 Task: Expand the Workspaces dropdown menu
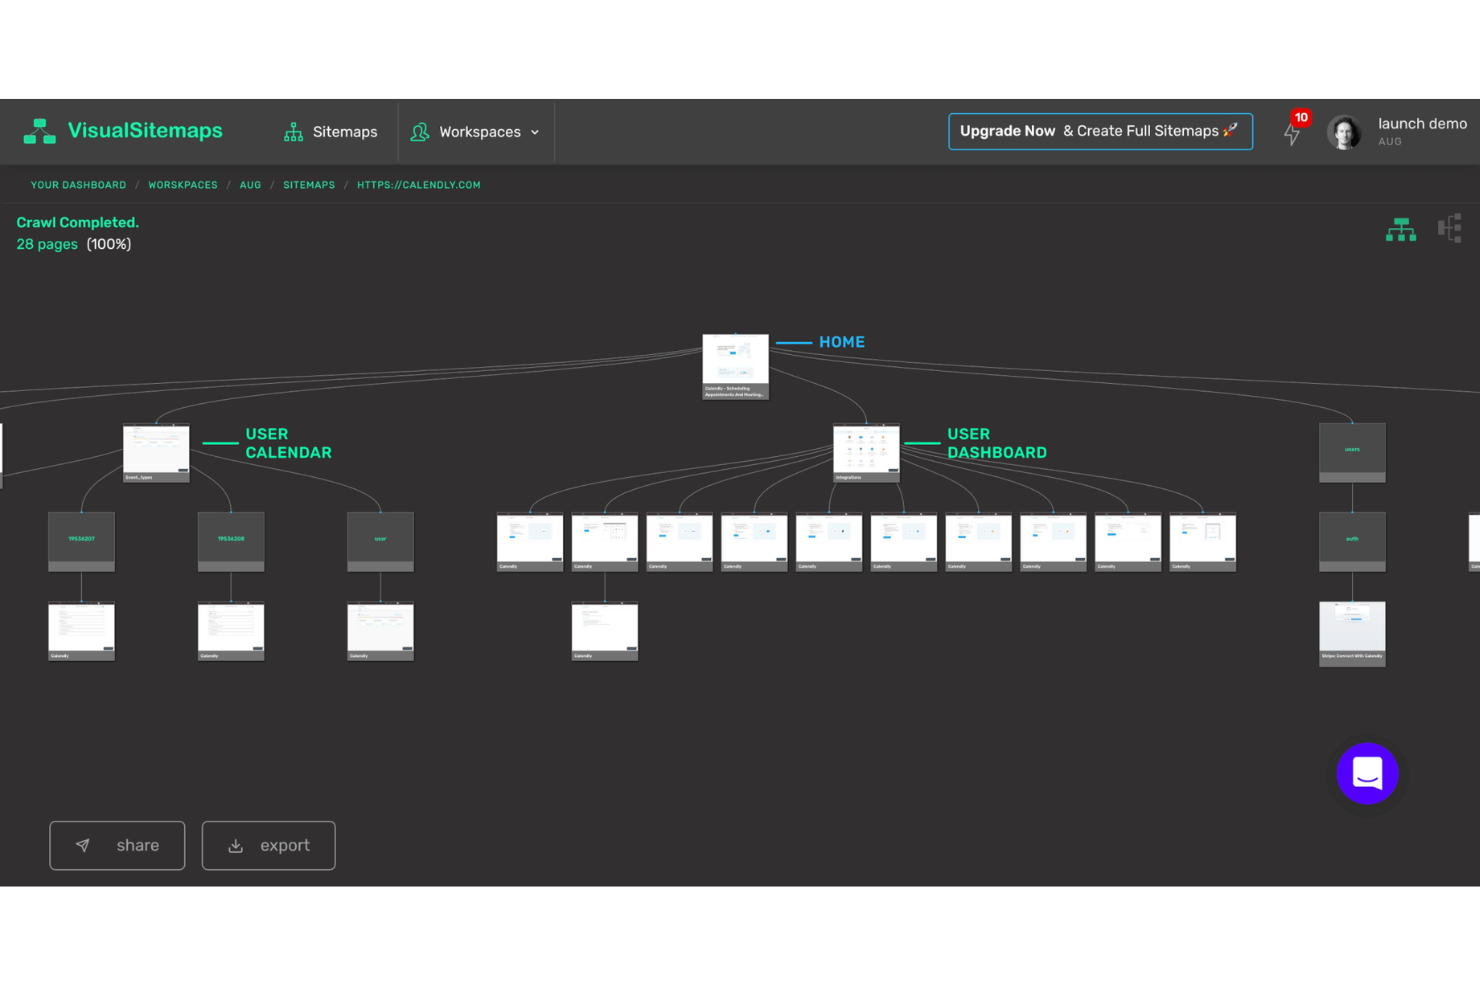pos(475,132)
